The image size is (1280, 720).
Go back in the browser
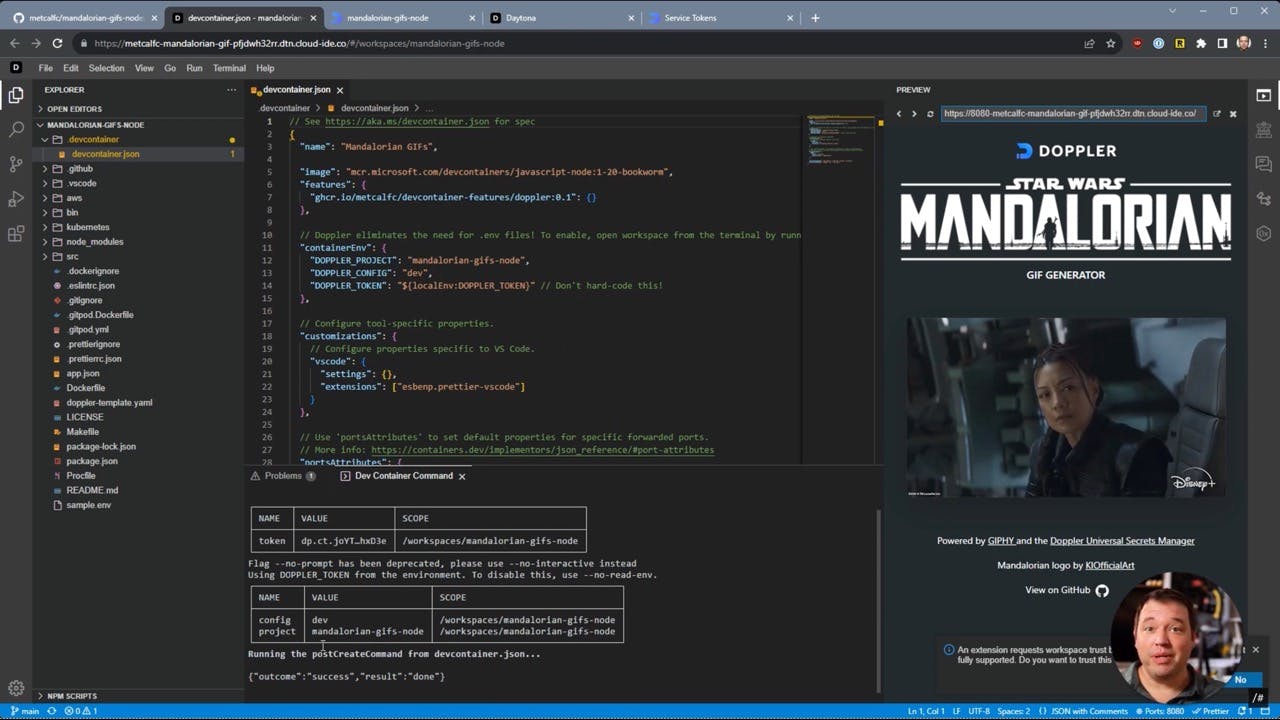14,43
